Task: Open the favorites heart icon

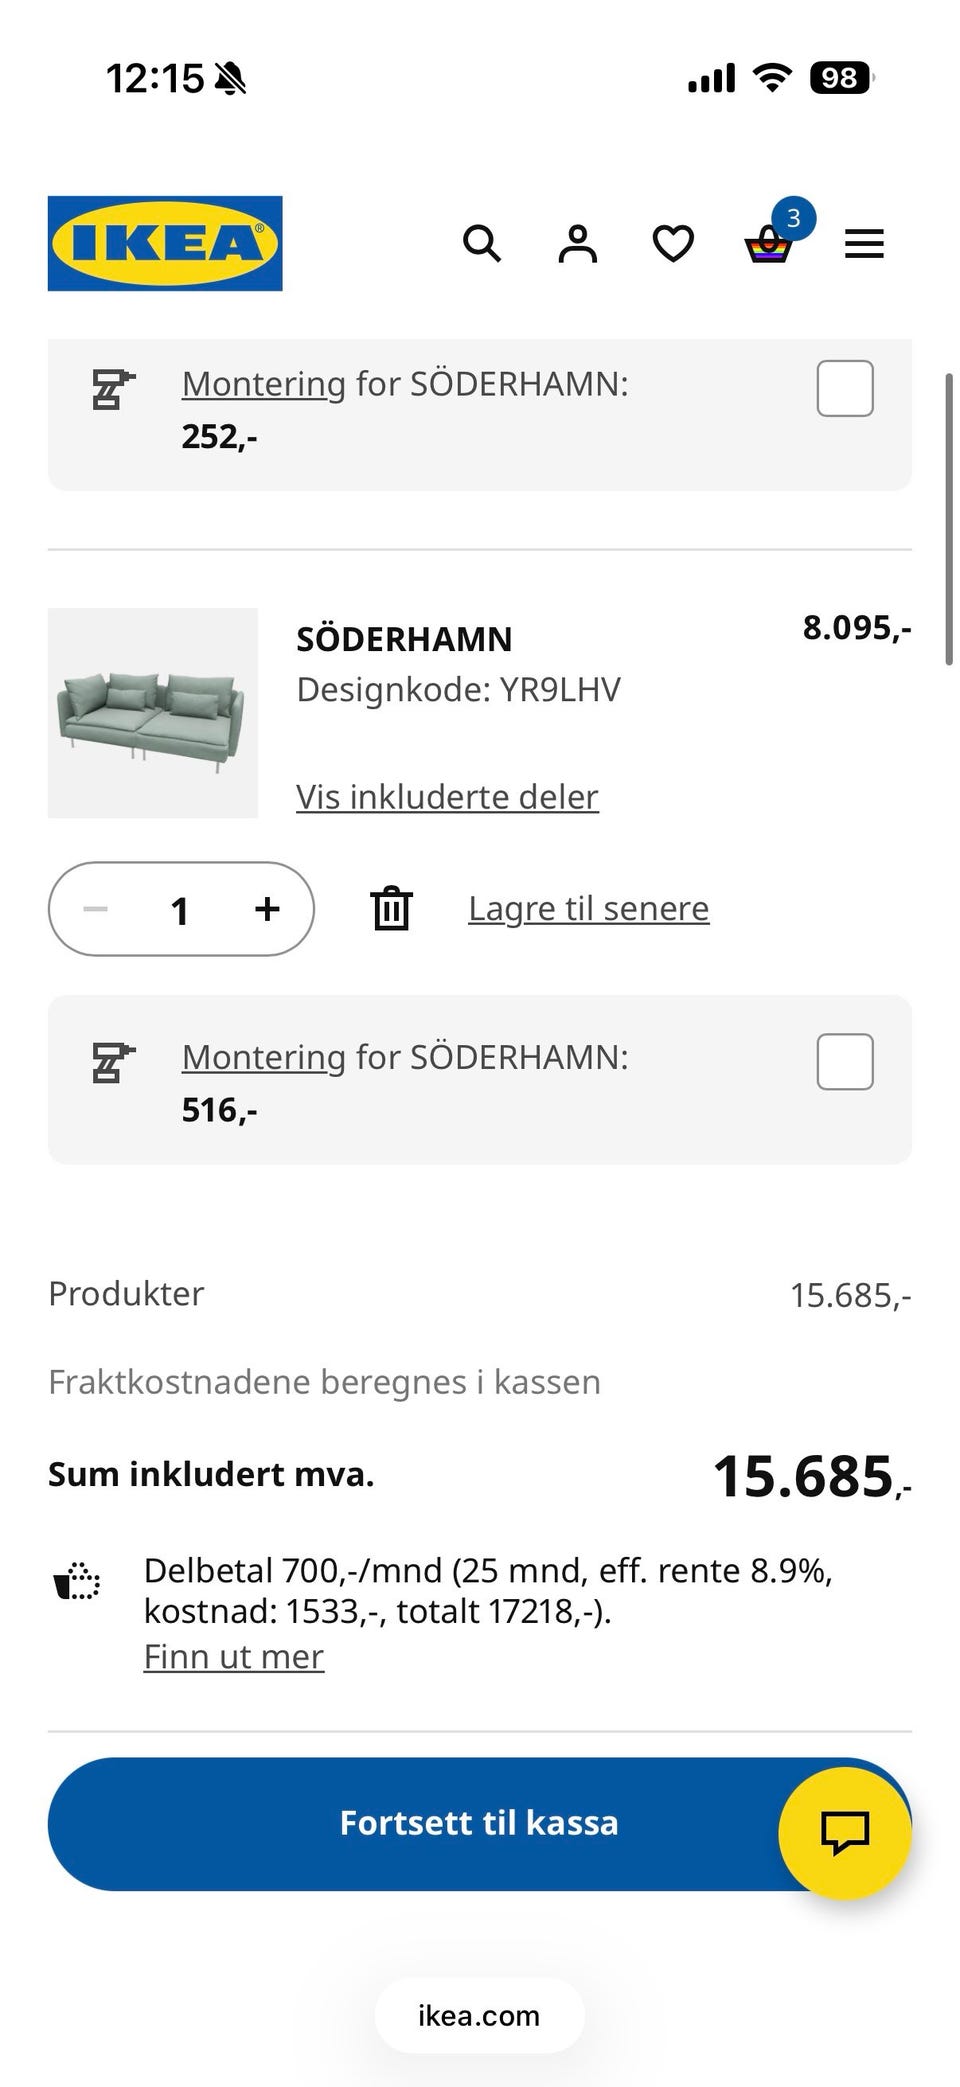Action: click(x=673, y=243)
